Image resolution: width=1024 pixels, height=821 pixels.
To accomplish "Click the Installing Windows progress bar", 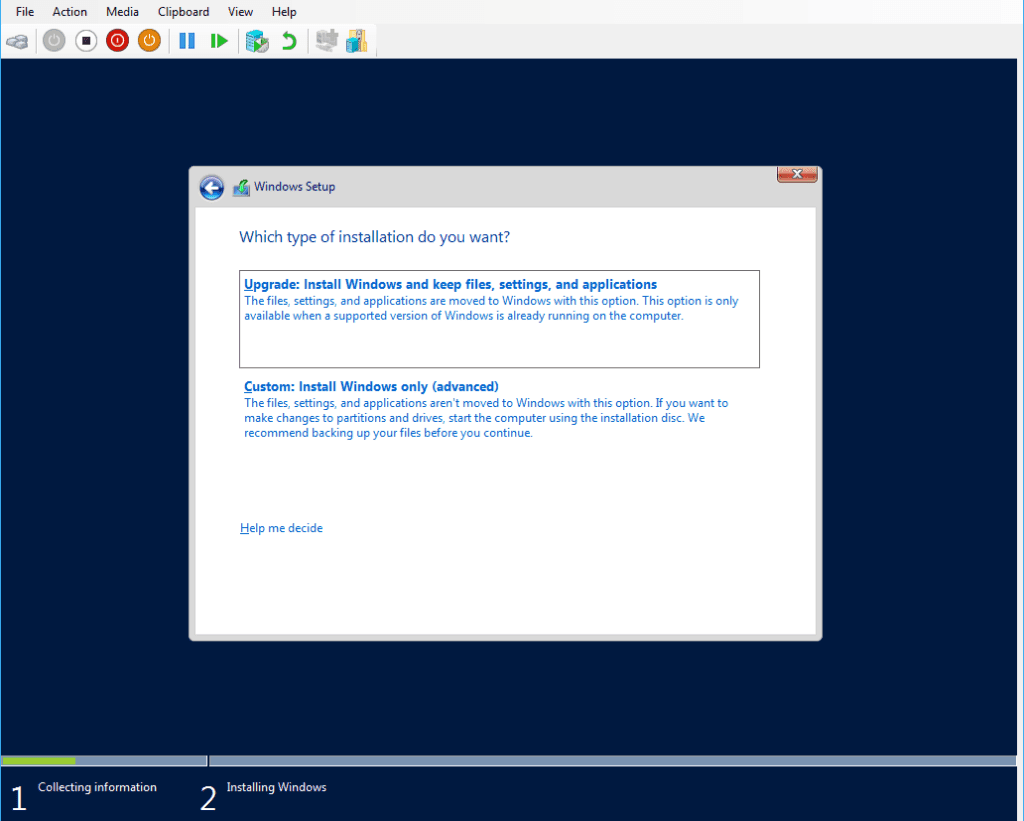I will (613, 761).
